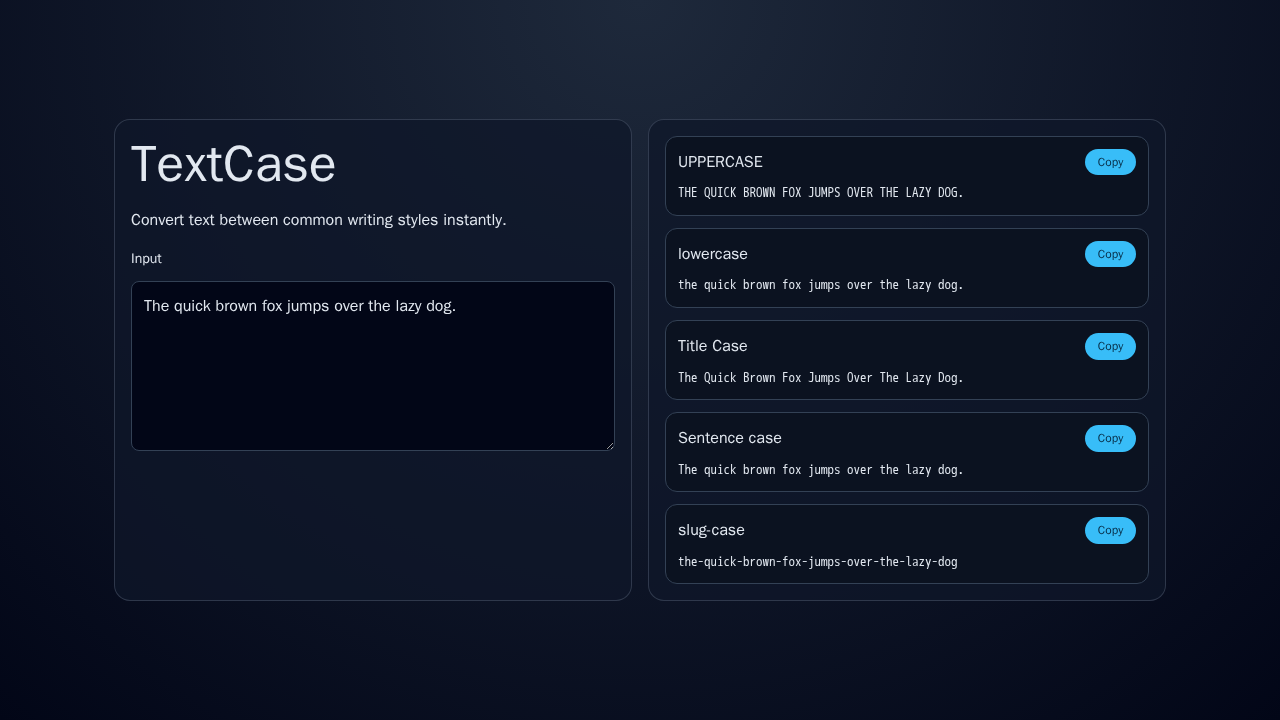Image resolution: width=1280 pixels, height=720 pixels.
Task: Click the textarea resize handle
Action: pyautogui.click(x=610, y=444)
